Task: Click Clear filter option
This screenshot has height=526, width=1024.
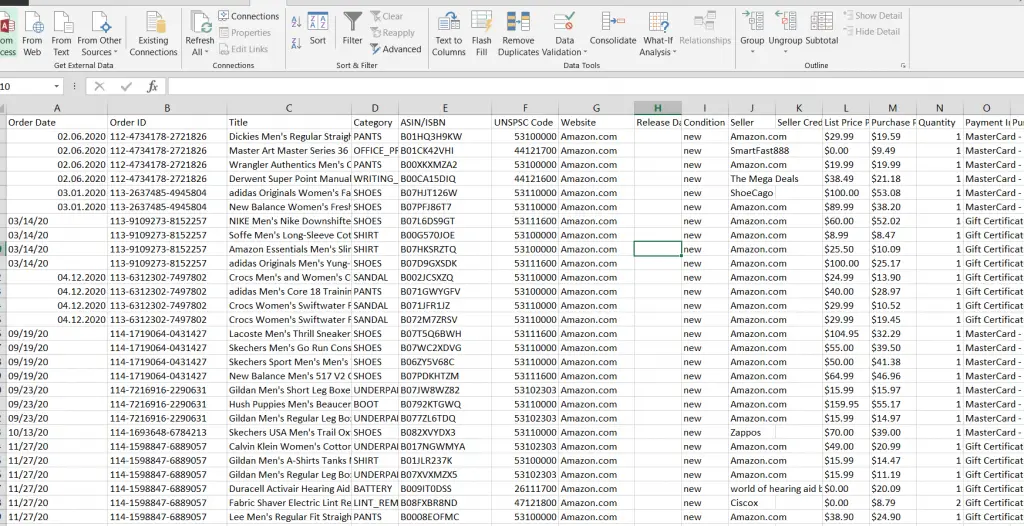Action: click(x=387, y=16)
